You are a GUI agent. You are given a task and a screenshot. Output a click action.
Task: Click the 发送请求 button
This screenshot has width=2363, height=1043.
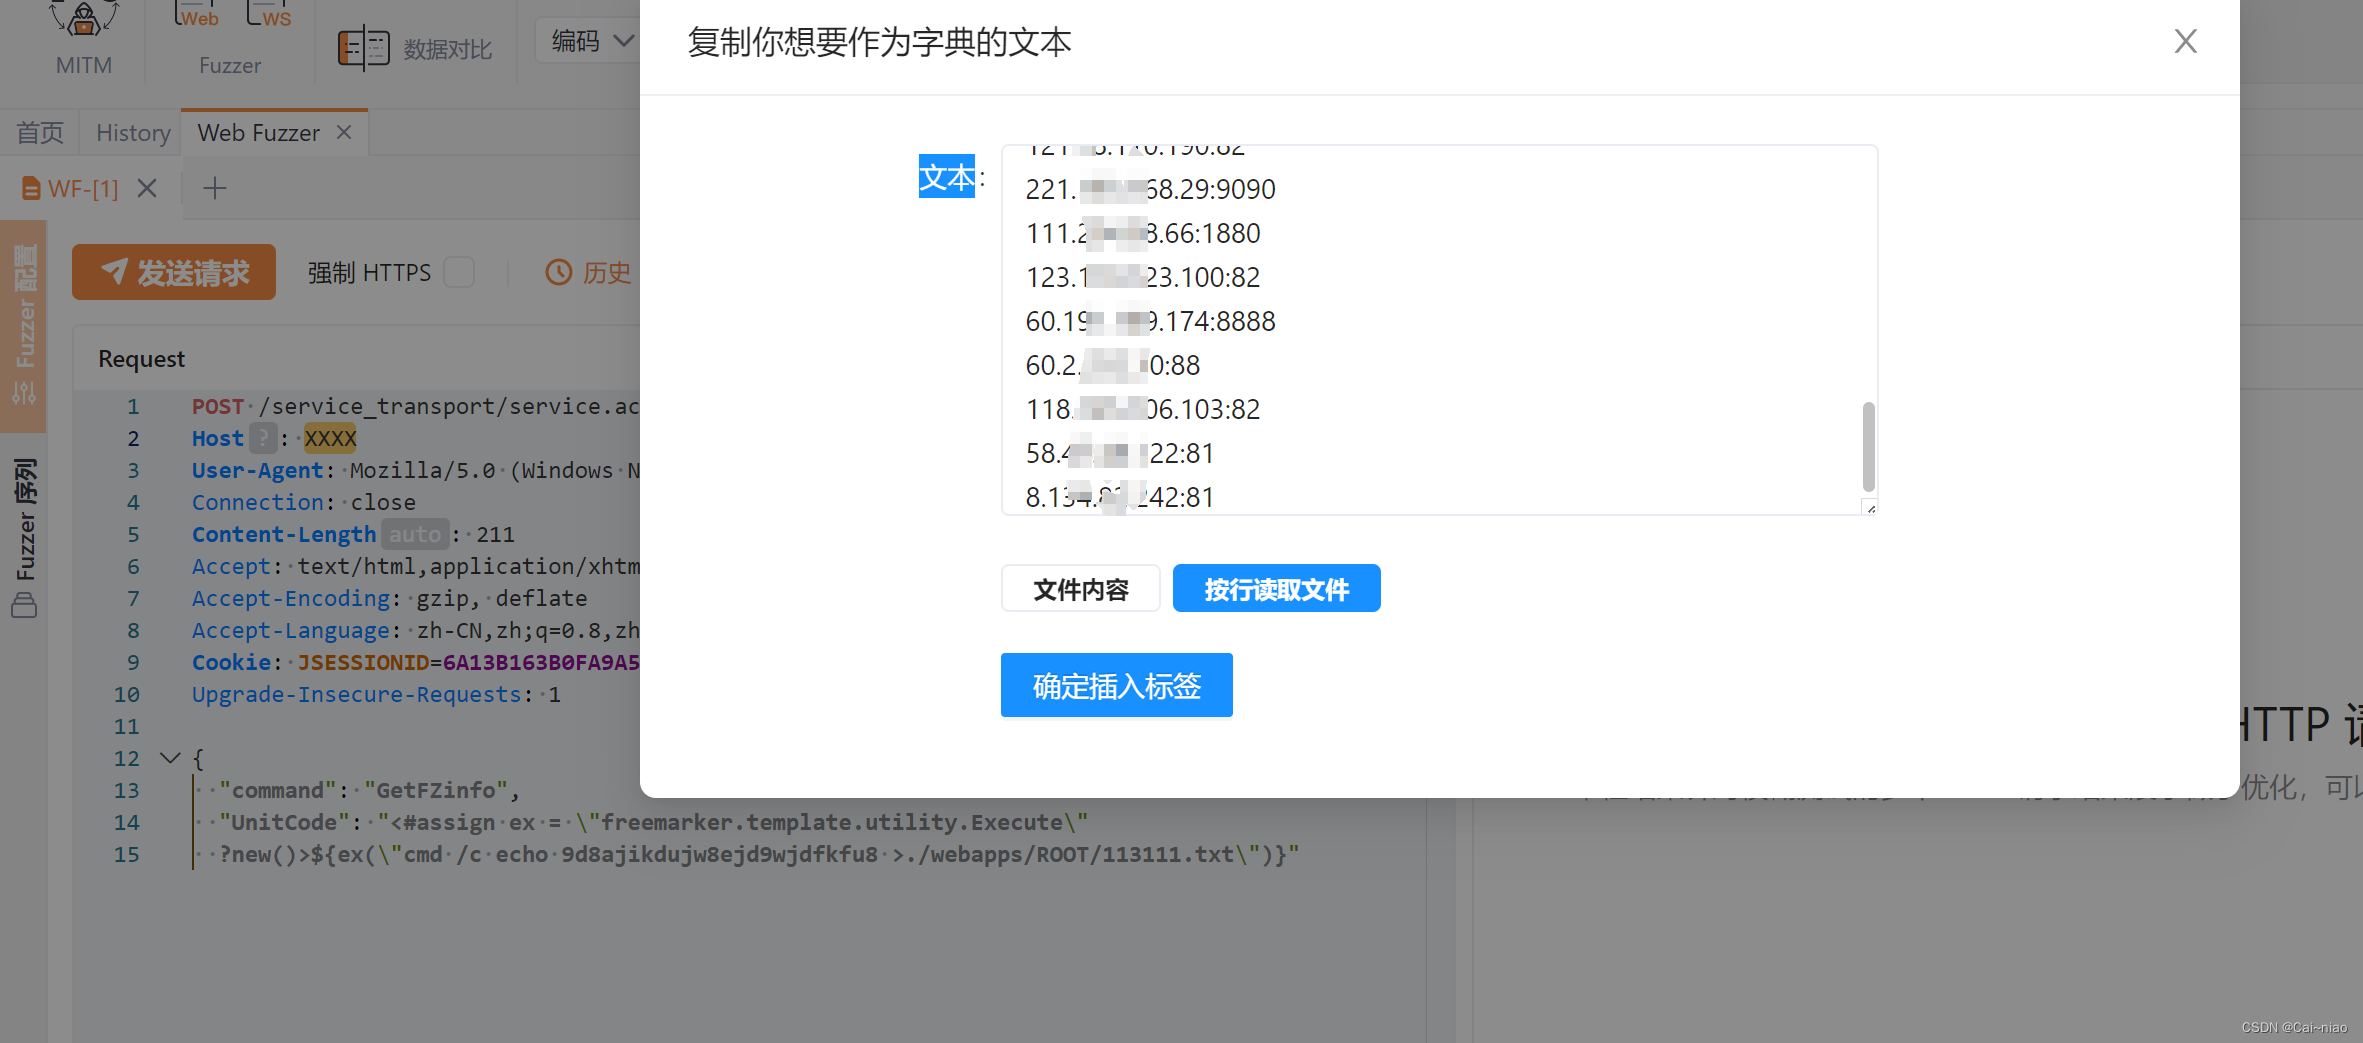point(174,272)
